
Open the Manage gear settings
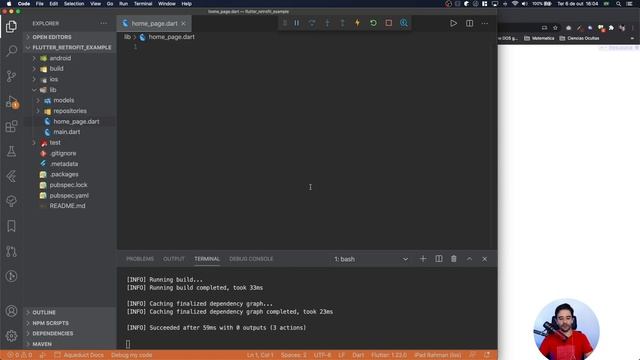point(11,336)
